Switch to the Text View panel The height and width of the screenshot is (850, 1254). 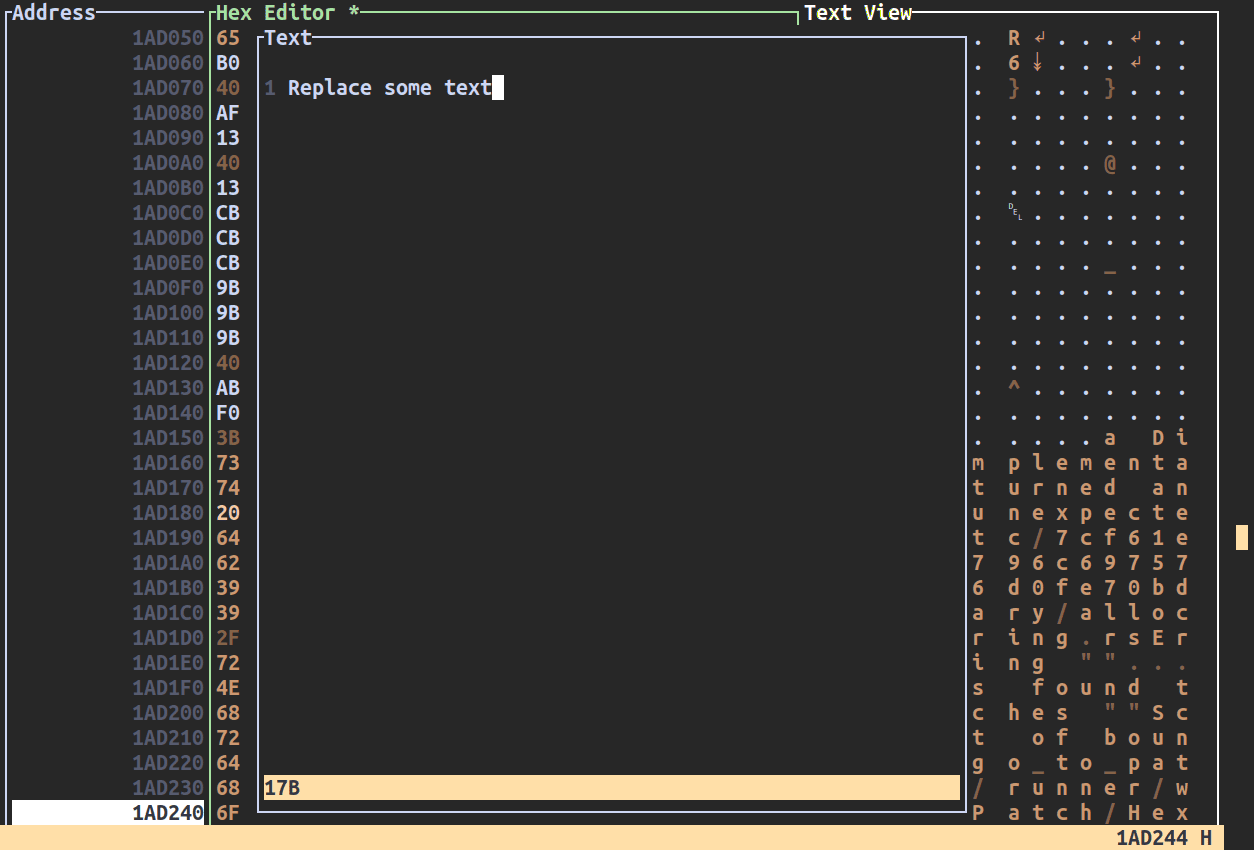tap(858, 13)
